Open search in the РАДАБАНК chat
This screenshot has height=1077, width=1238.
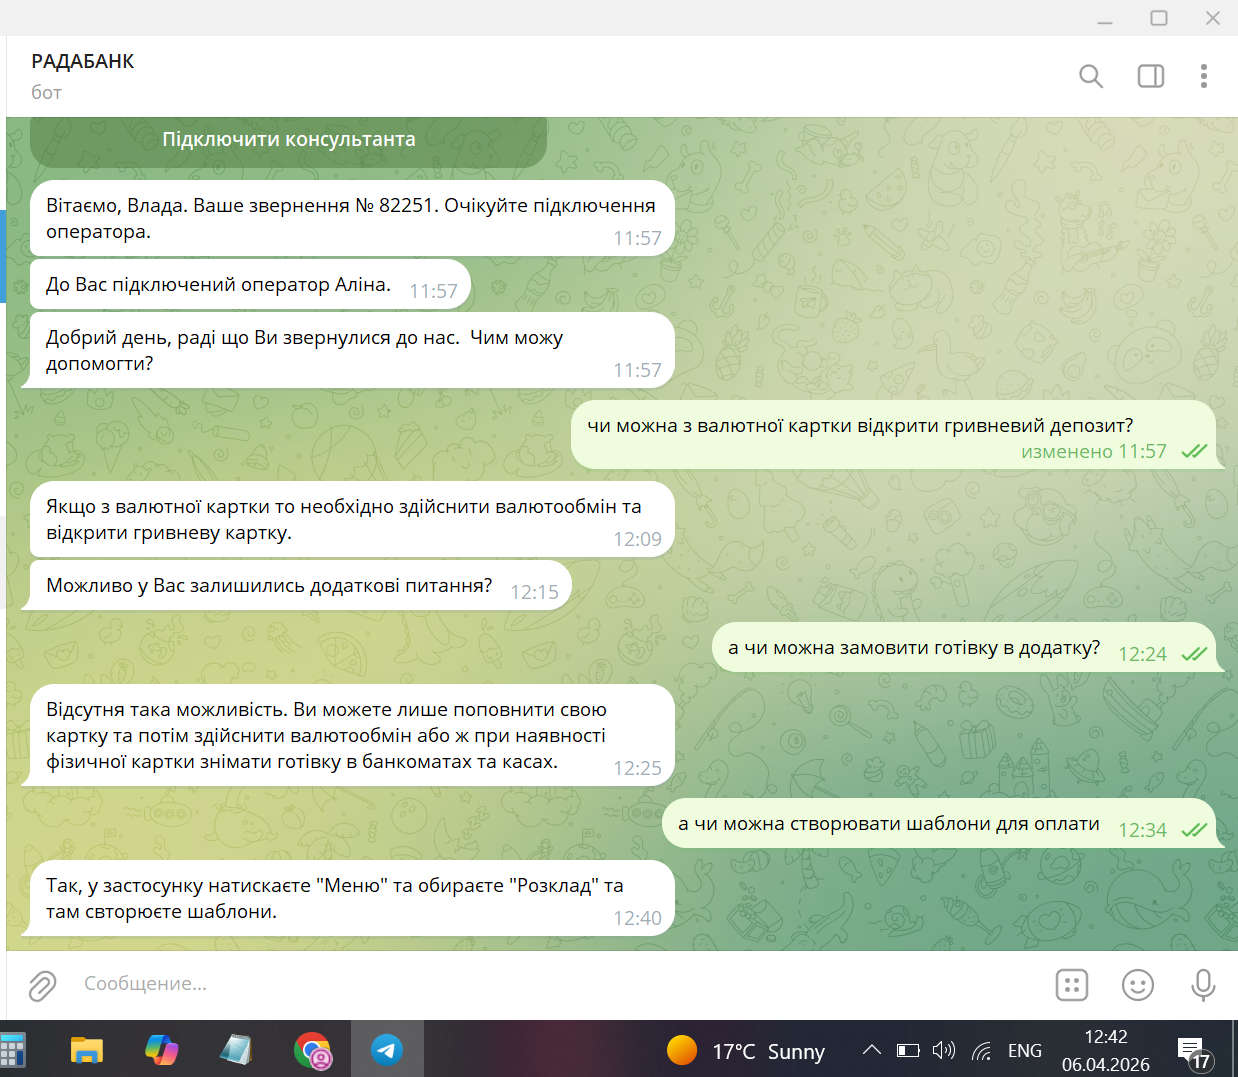coord(1091,76)
